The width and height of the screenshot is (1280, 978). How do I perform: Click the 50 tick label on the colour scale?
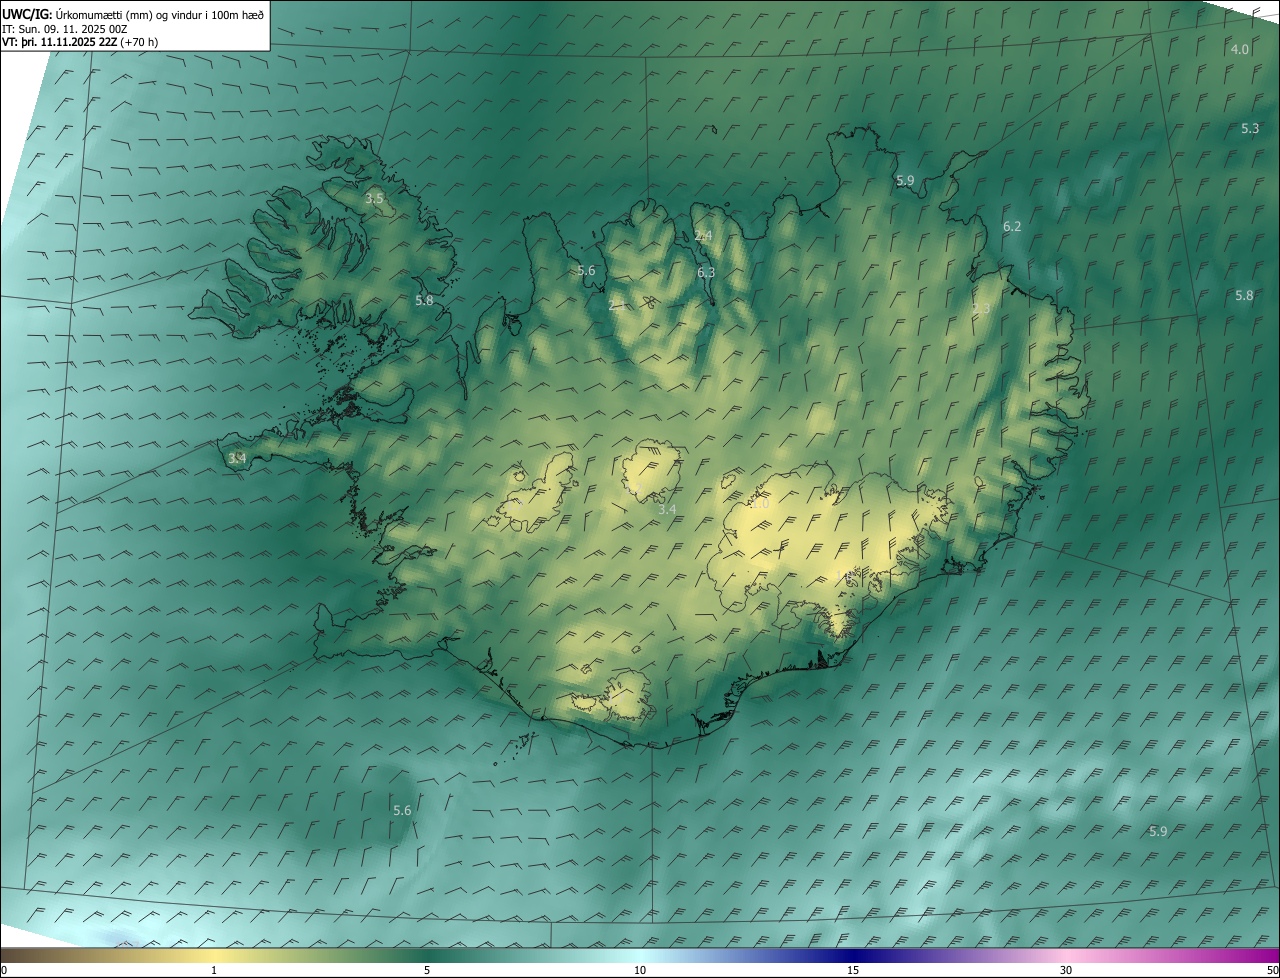[x=1272, y=970]
